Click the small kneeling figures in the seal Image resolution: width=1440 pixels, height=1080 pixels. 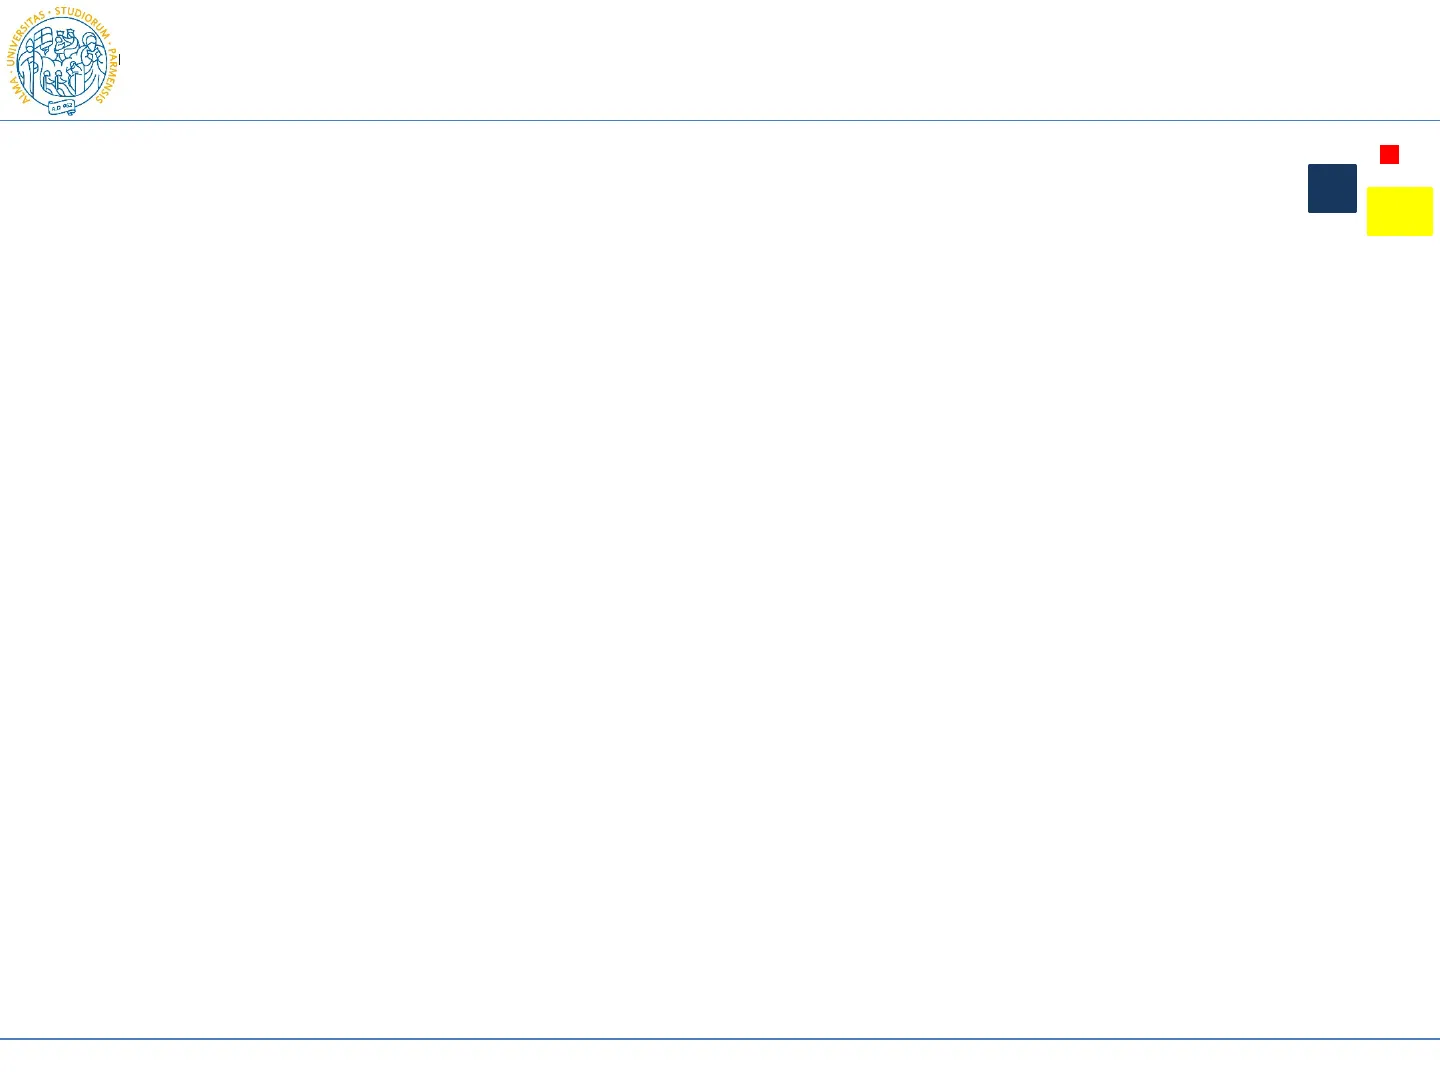(x=55, y=80)
